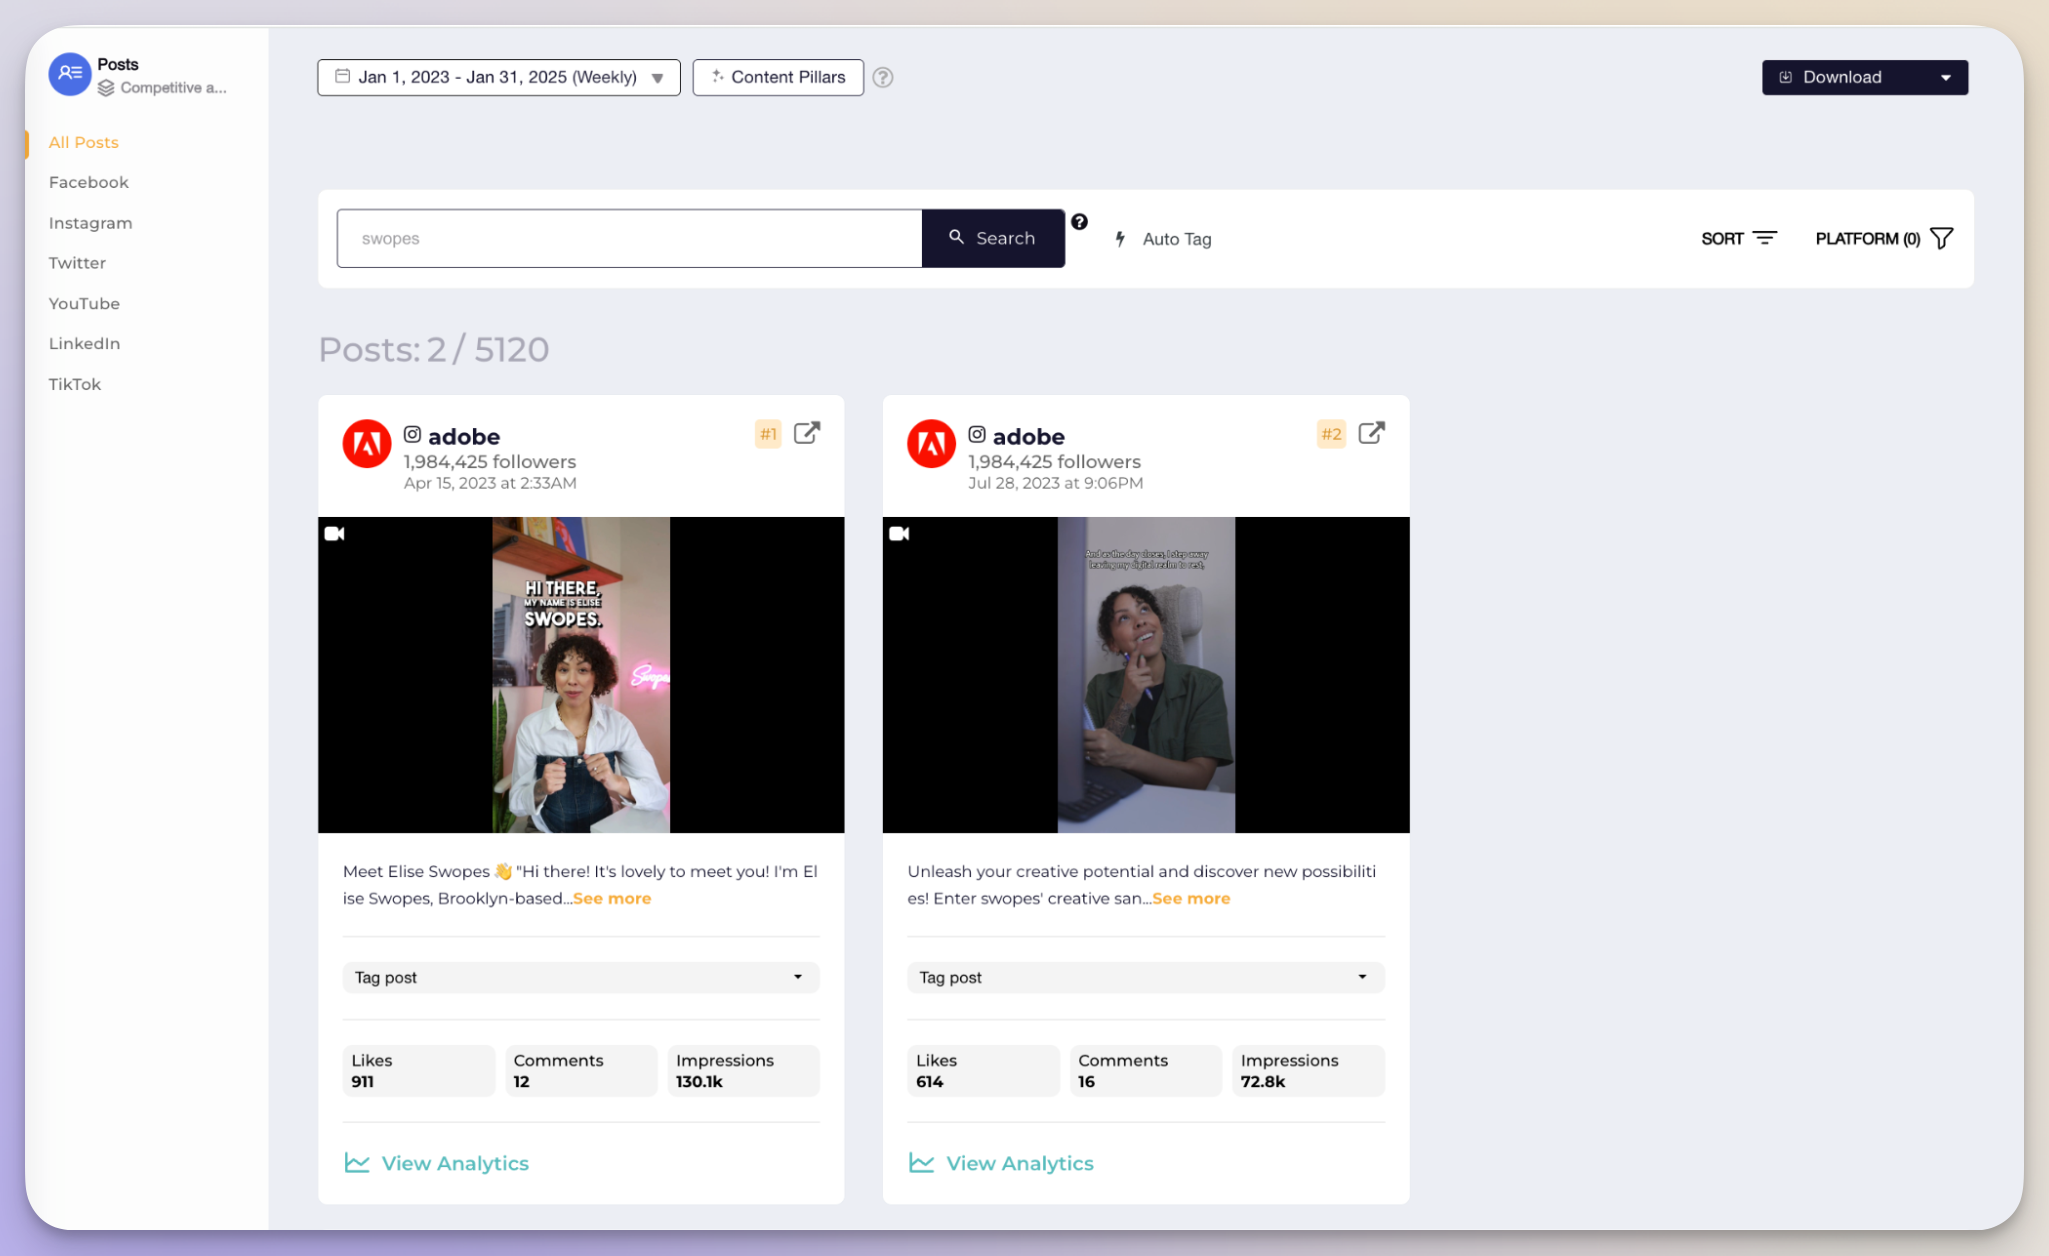
Task: Expand See more on Unleash caption
Action: coord(1191,898)
